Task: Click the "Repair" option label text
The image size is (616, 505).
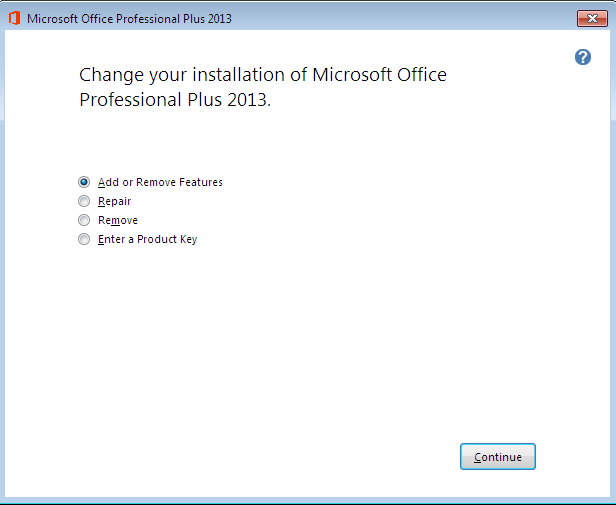Action: tap(114, 201)
